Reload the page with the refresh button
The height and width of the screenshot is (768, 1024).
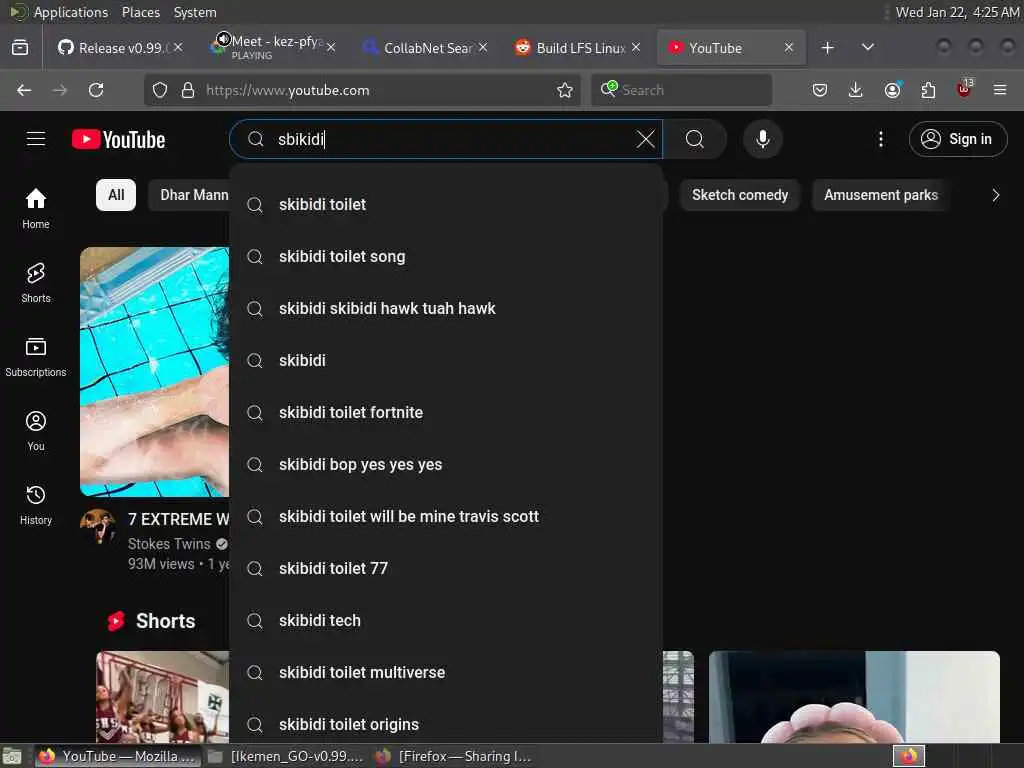[x=96, y=90]
